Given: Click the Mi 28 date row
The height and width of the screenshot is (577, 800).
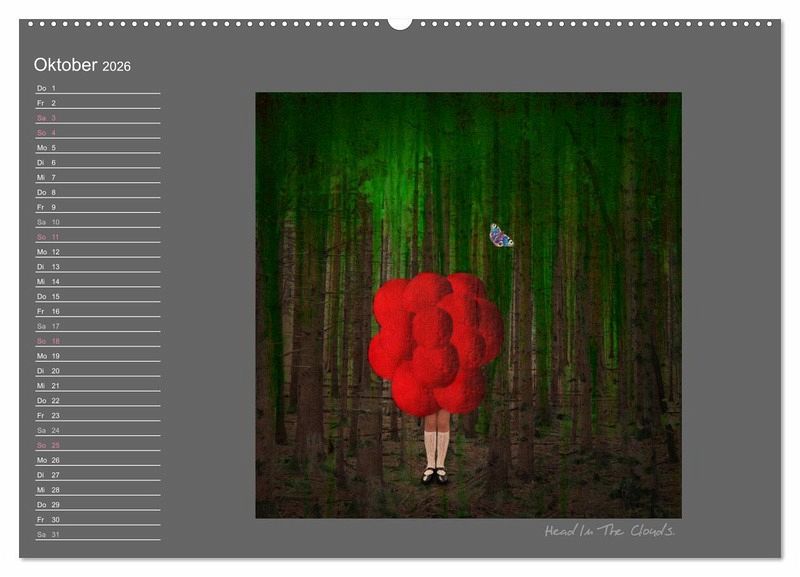Looking at the screenshot, I should (97, 490).
